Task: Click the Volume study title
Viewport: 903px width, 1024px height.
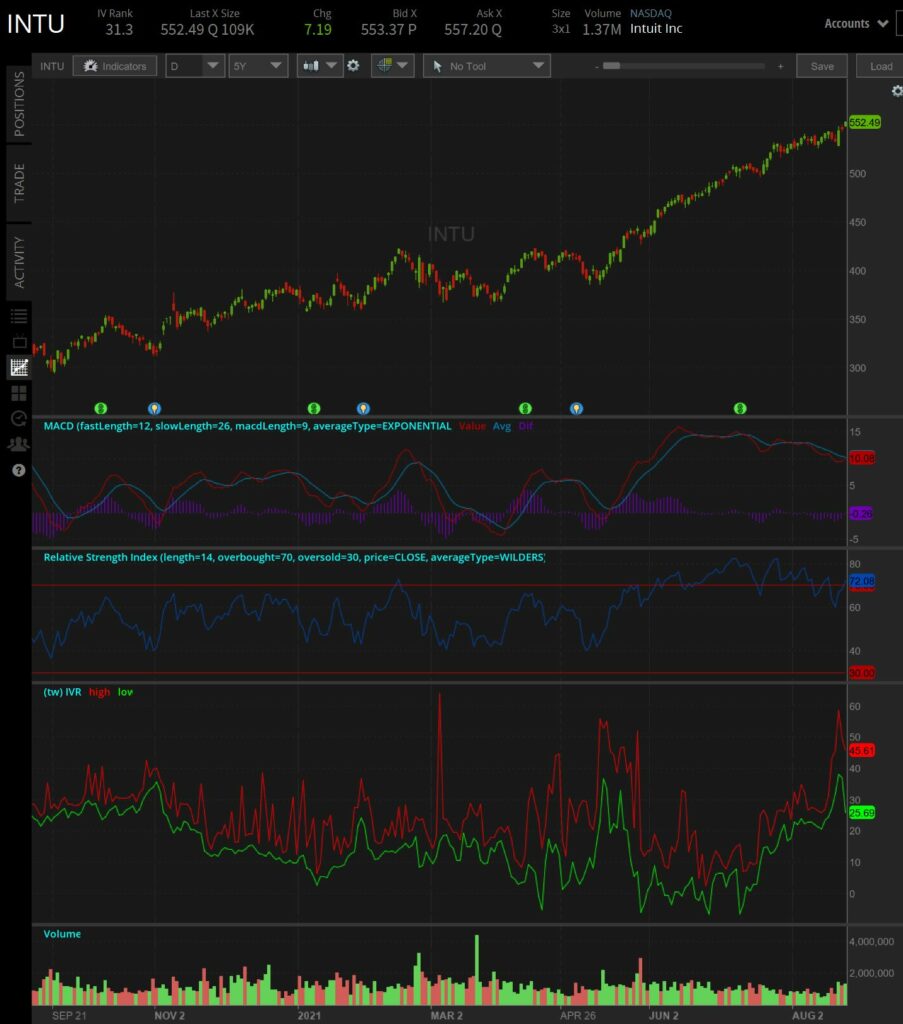Action: [62, 934]
